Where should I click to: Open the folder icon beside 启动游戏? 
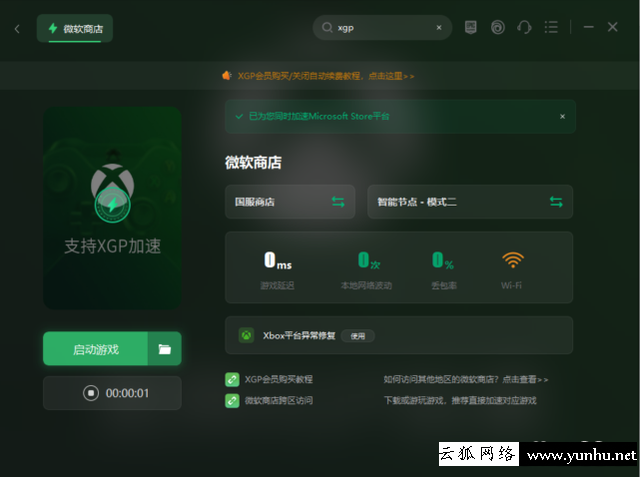click(164, 349)
